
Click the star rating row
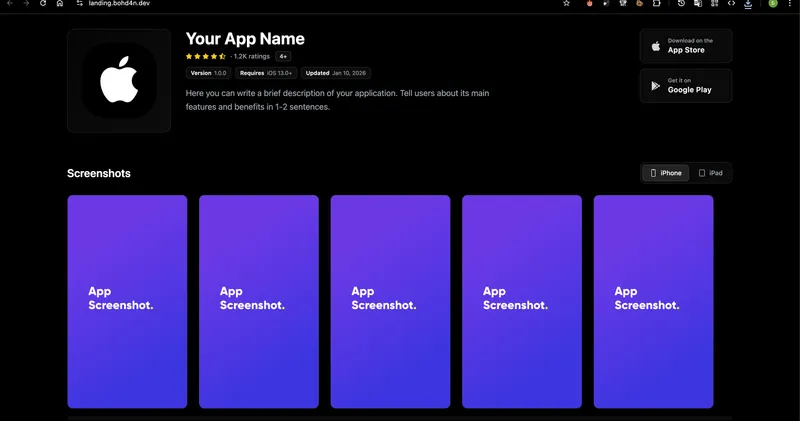click(206, 57)
